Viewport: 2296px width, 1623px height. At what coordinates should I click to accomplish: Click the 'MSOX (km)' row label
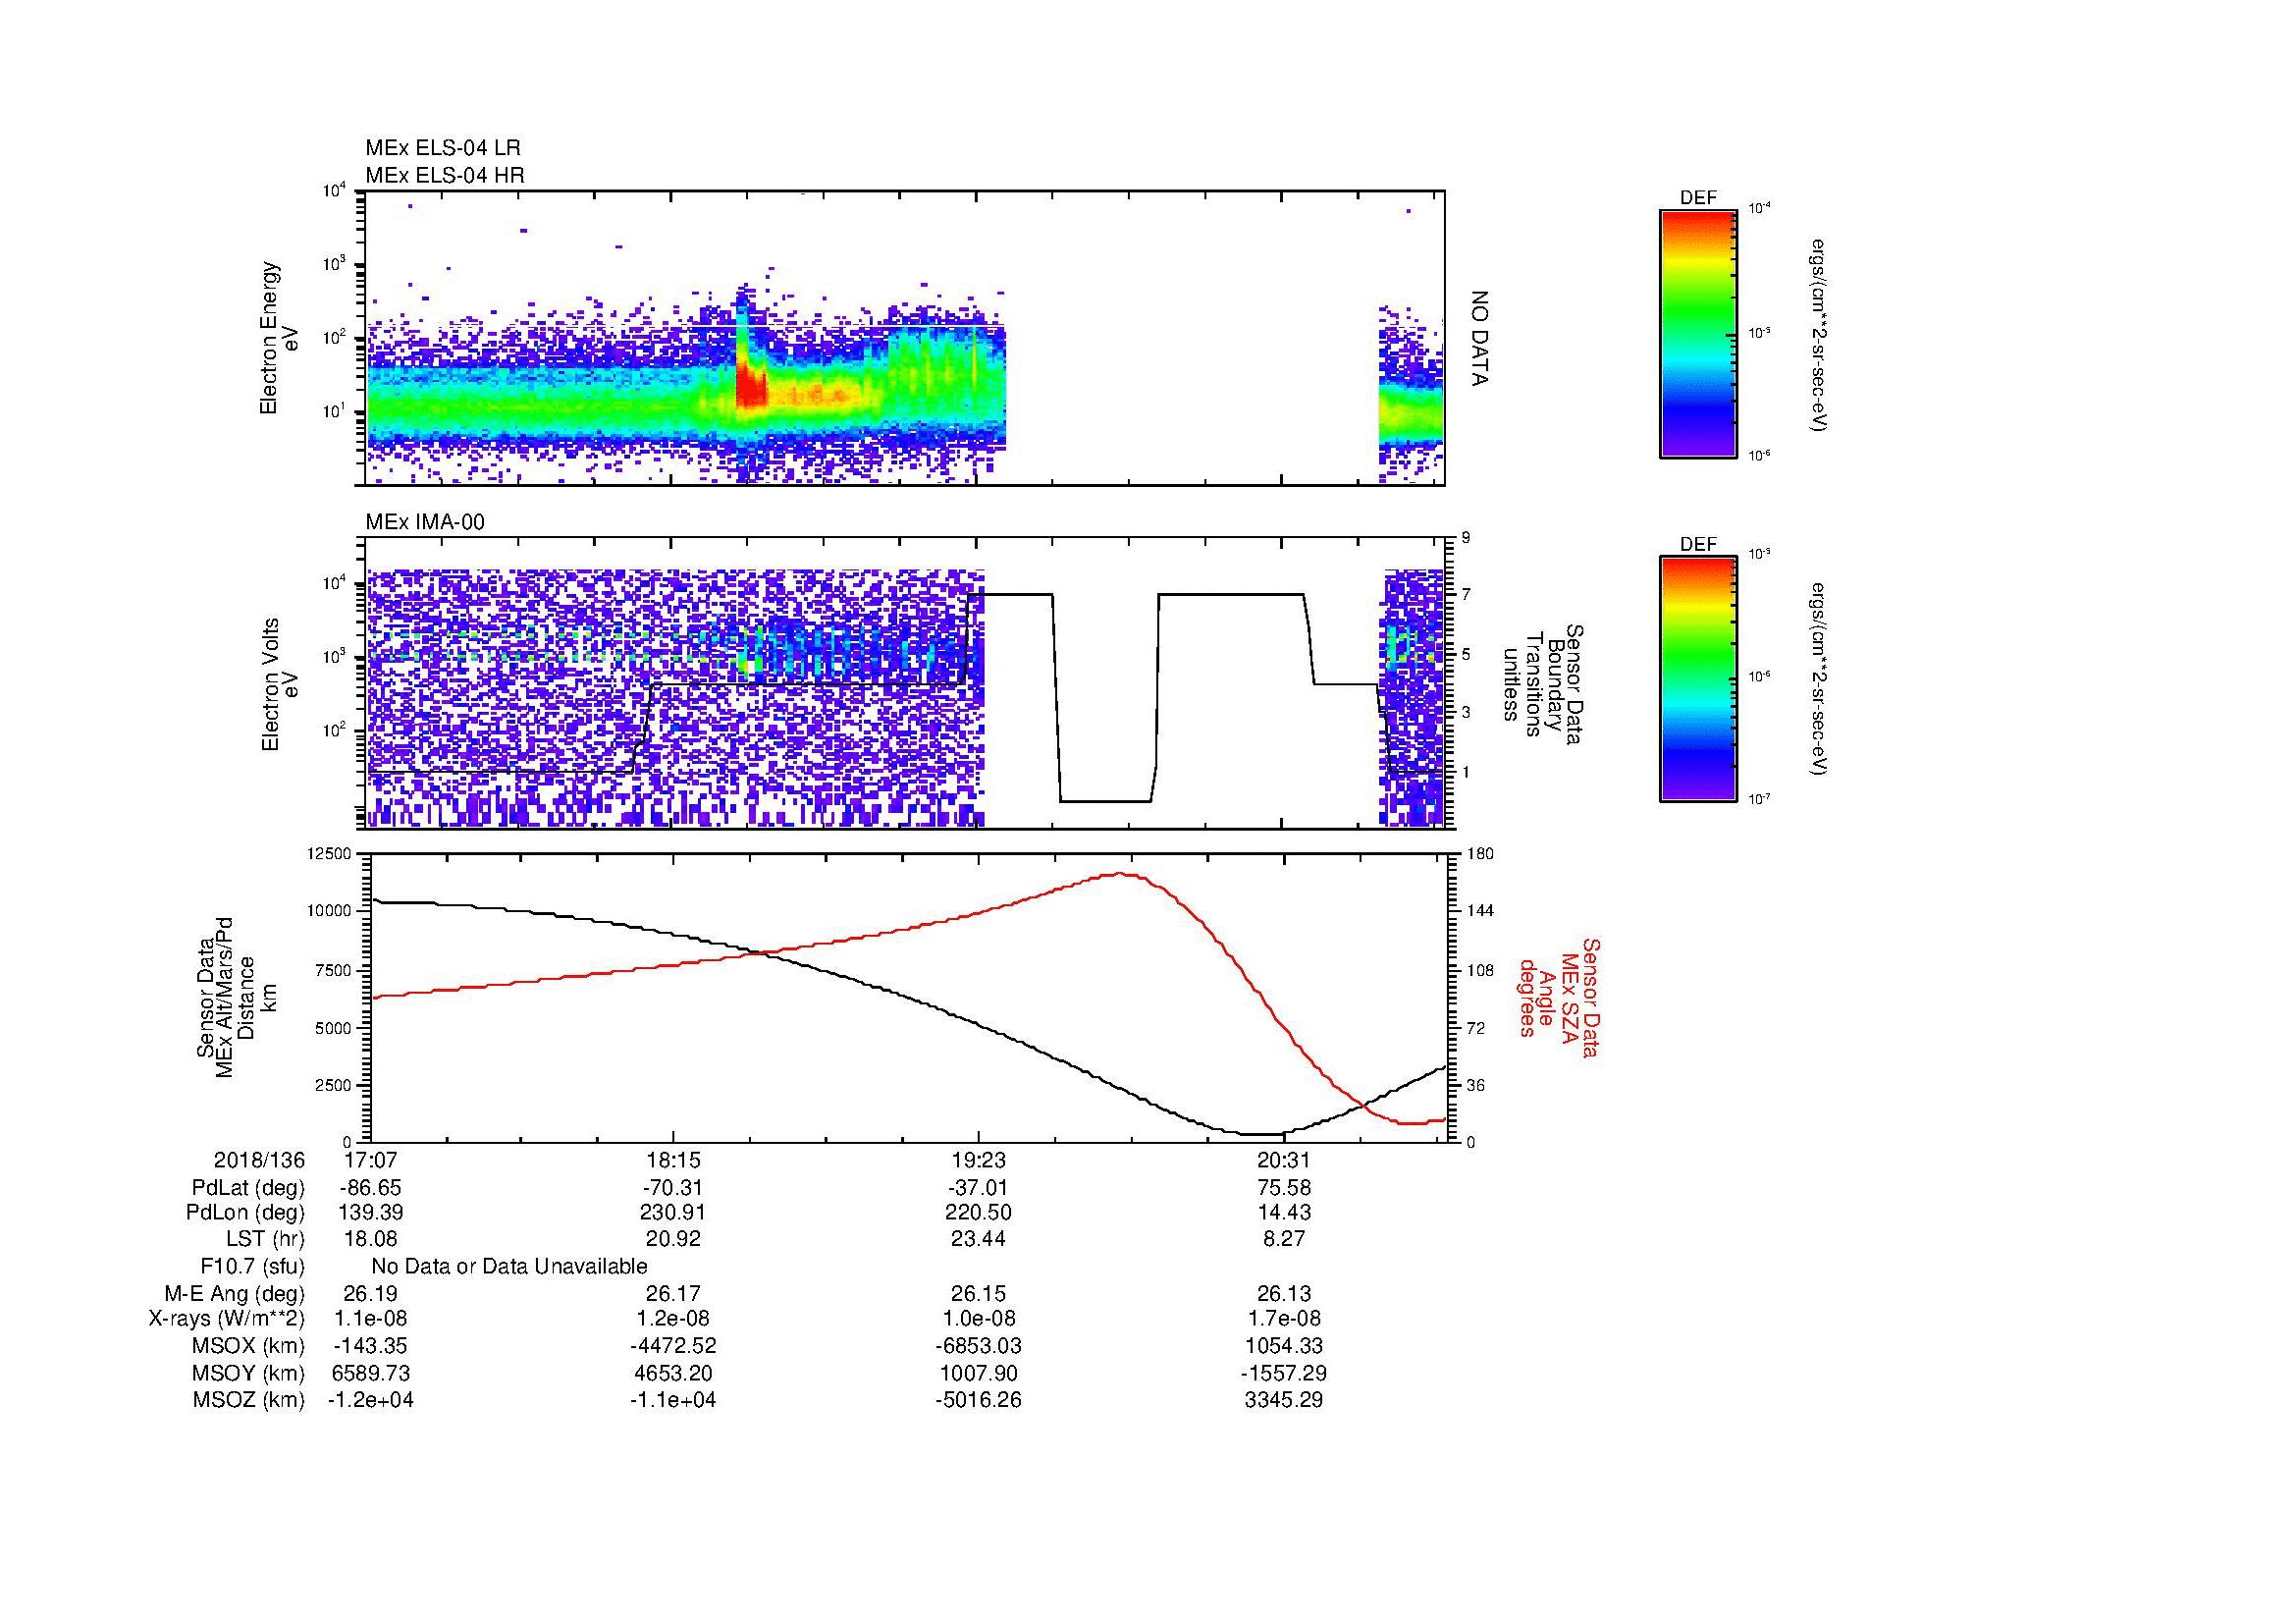click(x=249, y=1346)
